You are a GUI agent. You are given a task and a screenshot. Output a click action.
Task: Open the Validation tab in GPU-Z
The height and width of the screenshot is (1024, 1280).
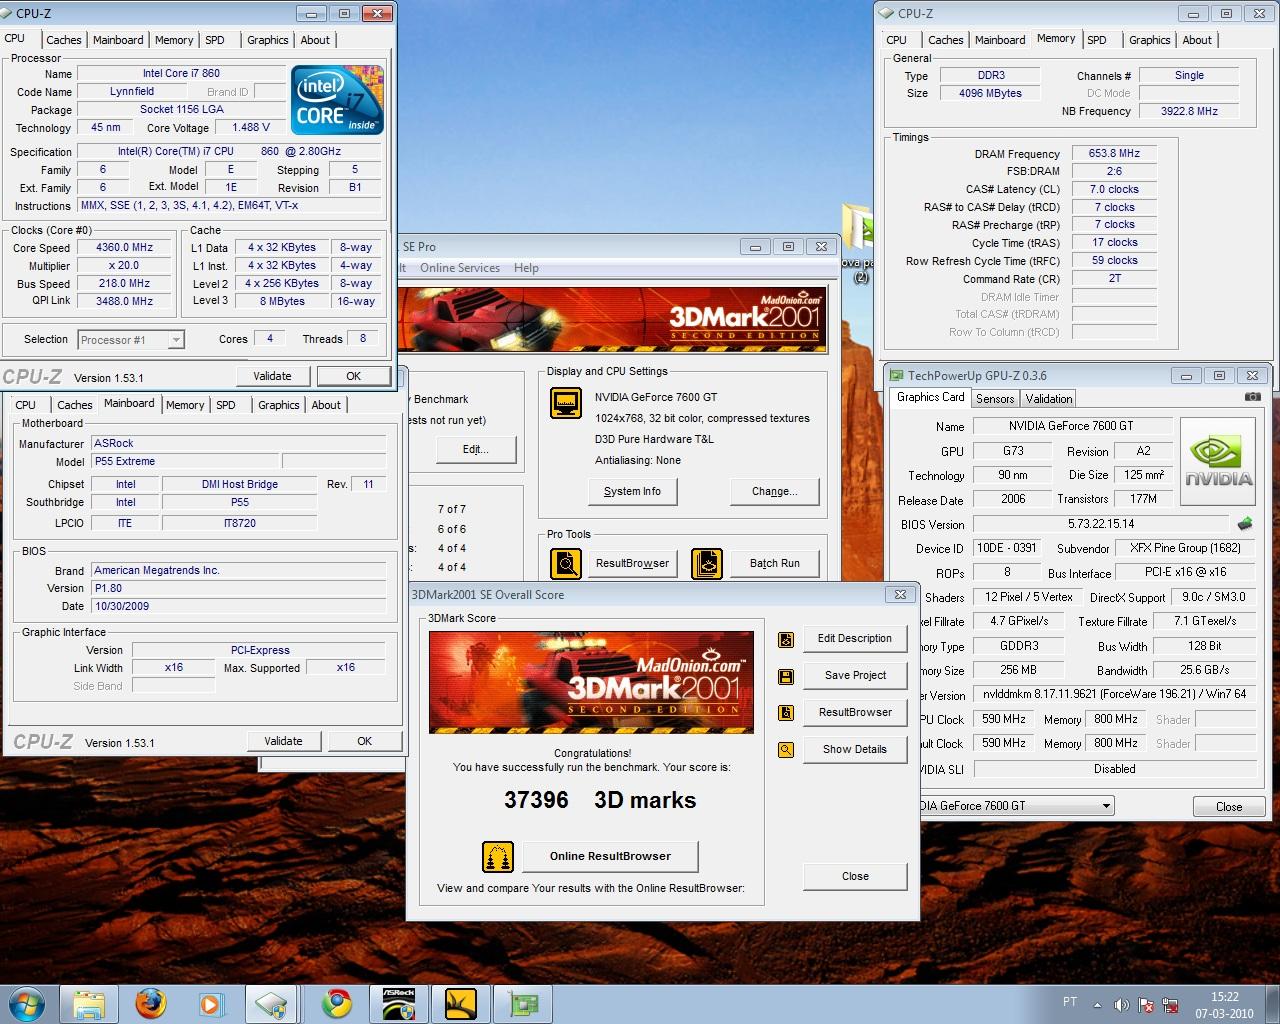coord(1049,398)
